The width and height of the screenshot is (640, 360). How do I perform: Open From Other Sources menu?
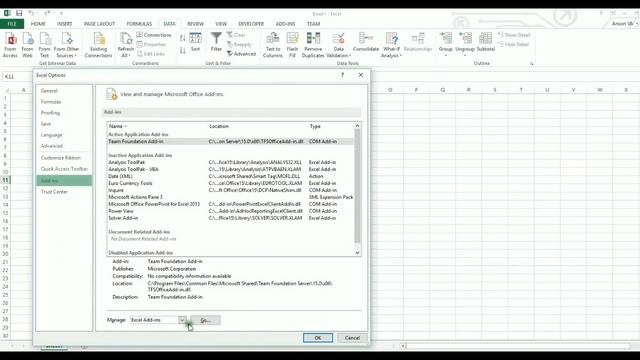coord(66,45)
